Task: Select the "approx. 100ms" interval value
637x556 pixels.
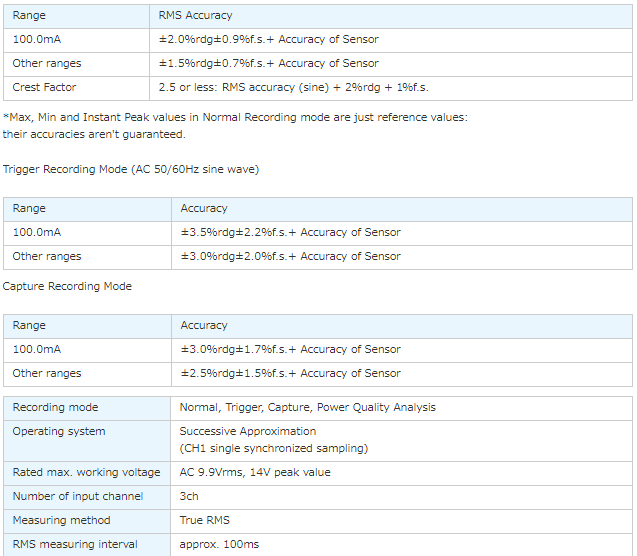Action: point(218,545)
